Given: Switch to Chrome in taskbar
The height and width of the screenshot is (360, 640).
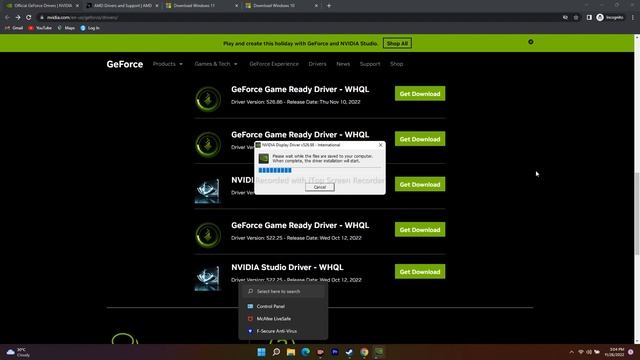Looking at the screenshot, I should (364, 352).
